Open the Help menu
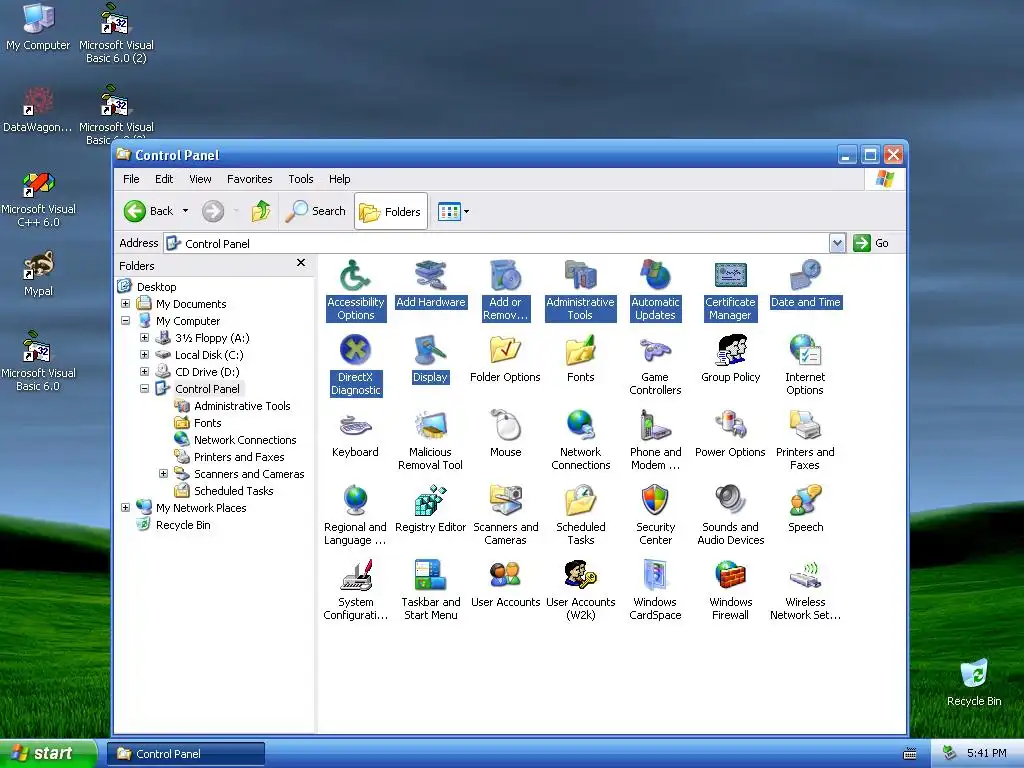Screen dimensions: 1024x768 339,179
